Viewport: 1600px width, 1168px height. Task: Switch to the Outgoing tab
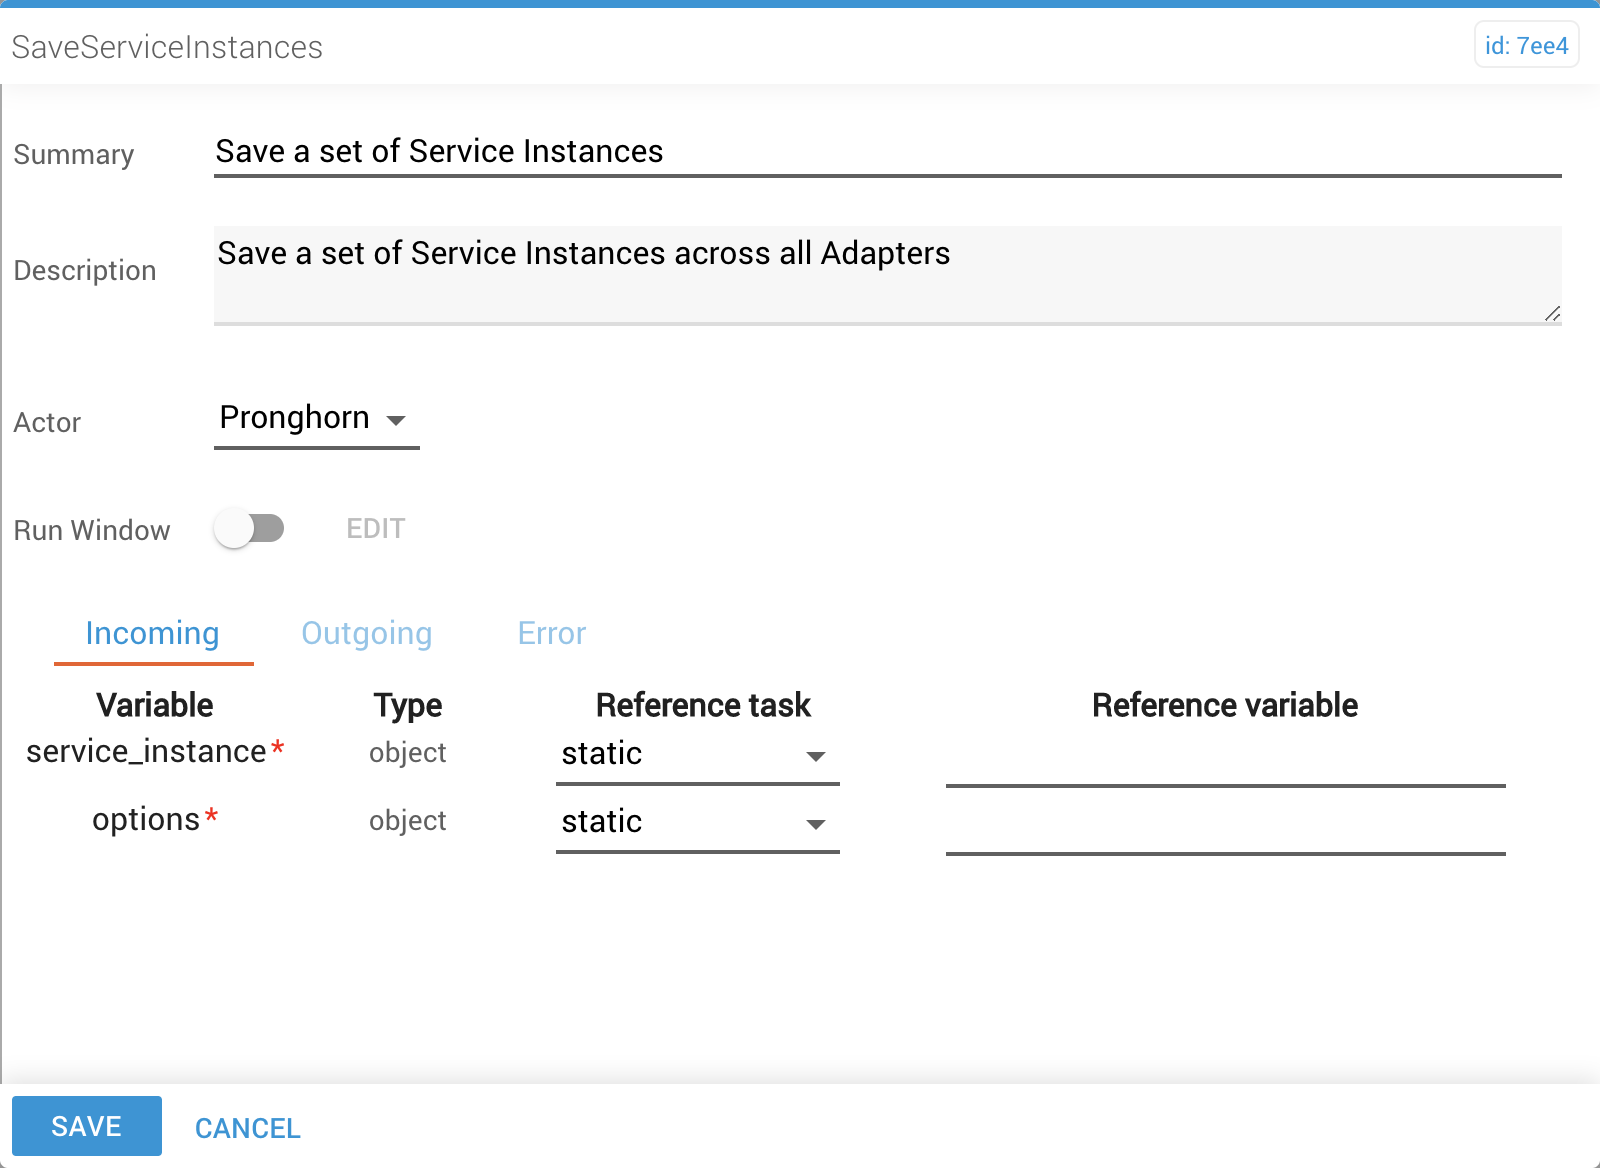coord(367,634)
